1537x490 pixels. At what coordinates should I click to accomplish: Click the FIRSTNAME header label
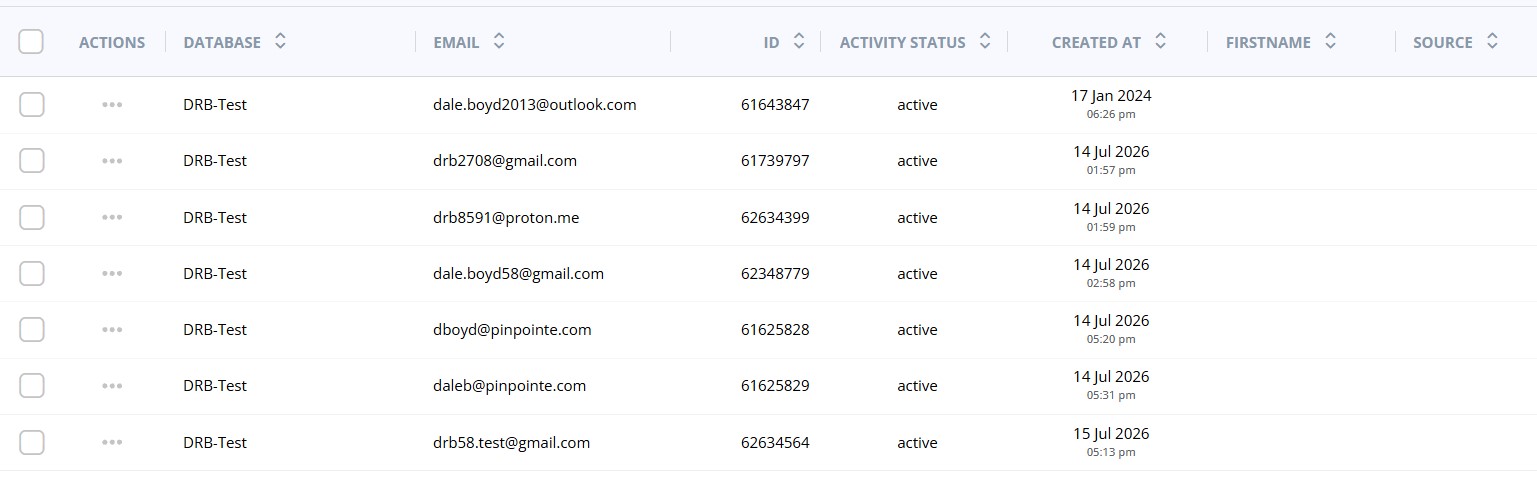1268,43
